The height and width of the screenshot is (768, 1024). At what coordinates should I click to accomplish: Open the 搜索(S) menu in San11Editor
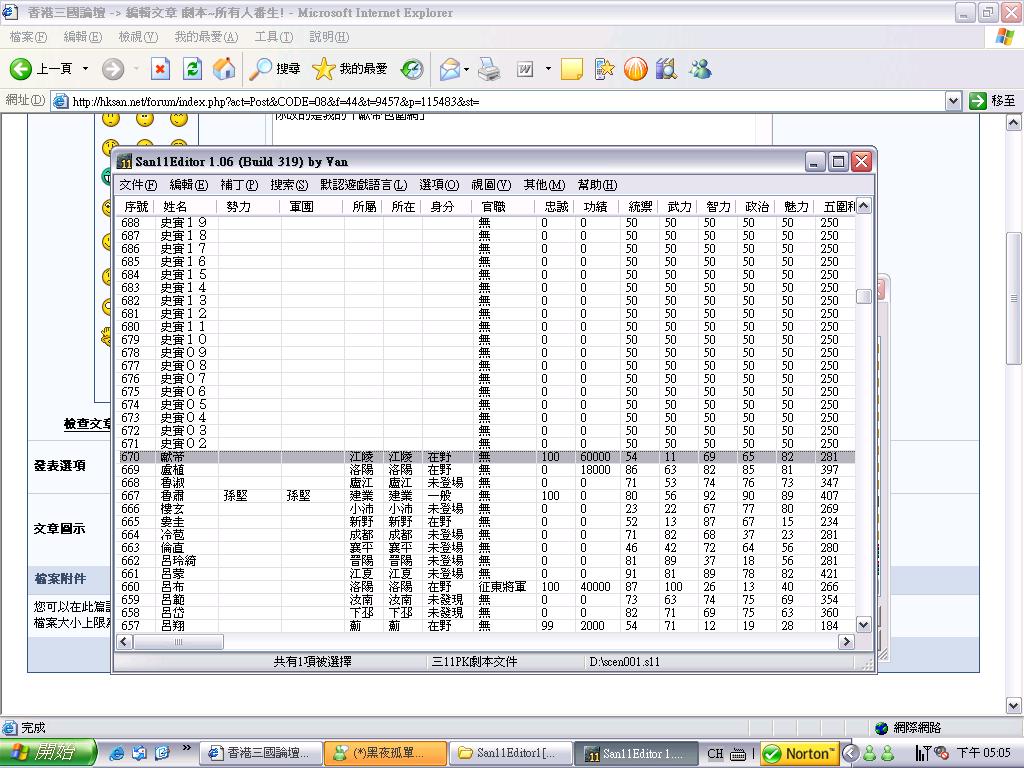coord(289,185)
